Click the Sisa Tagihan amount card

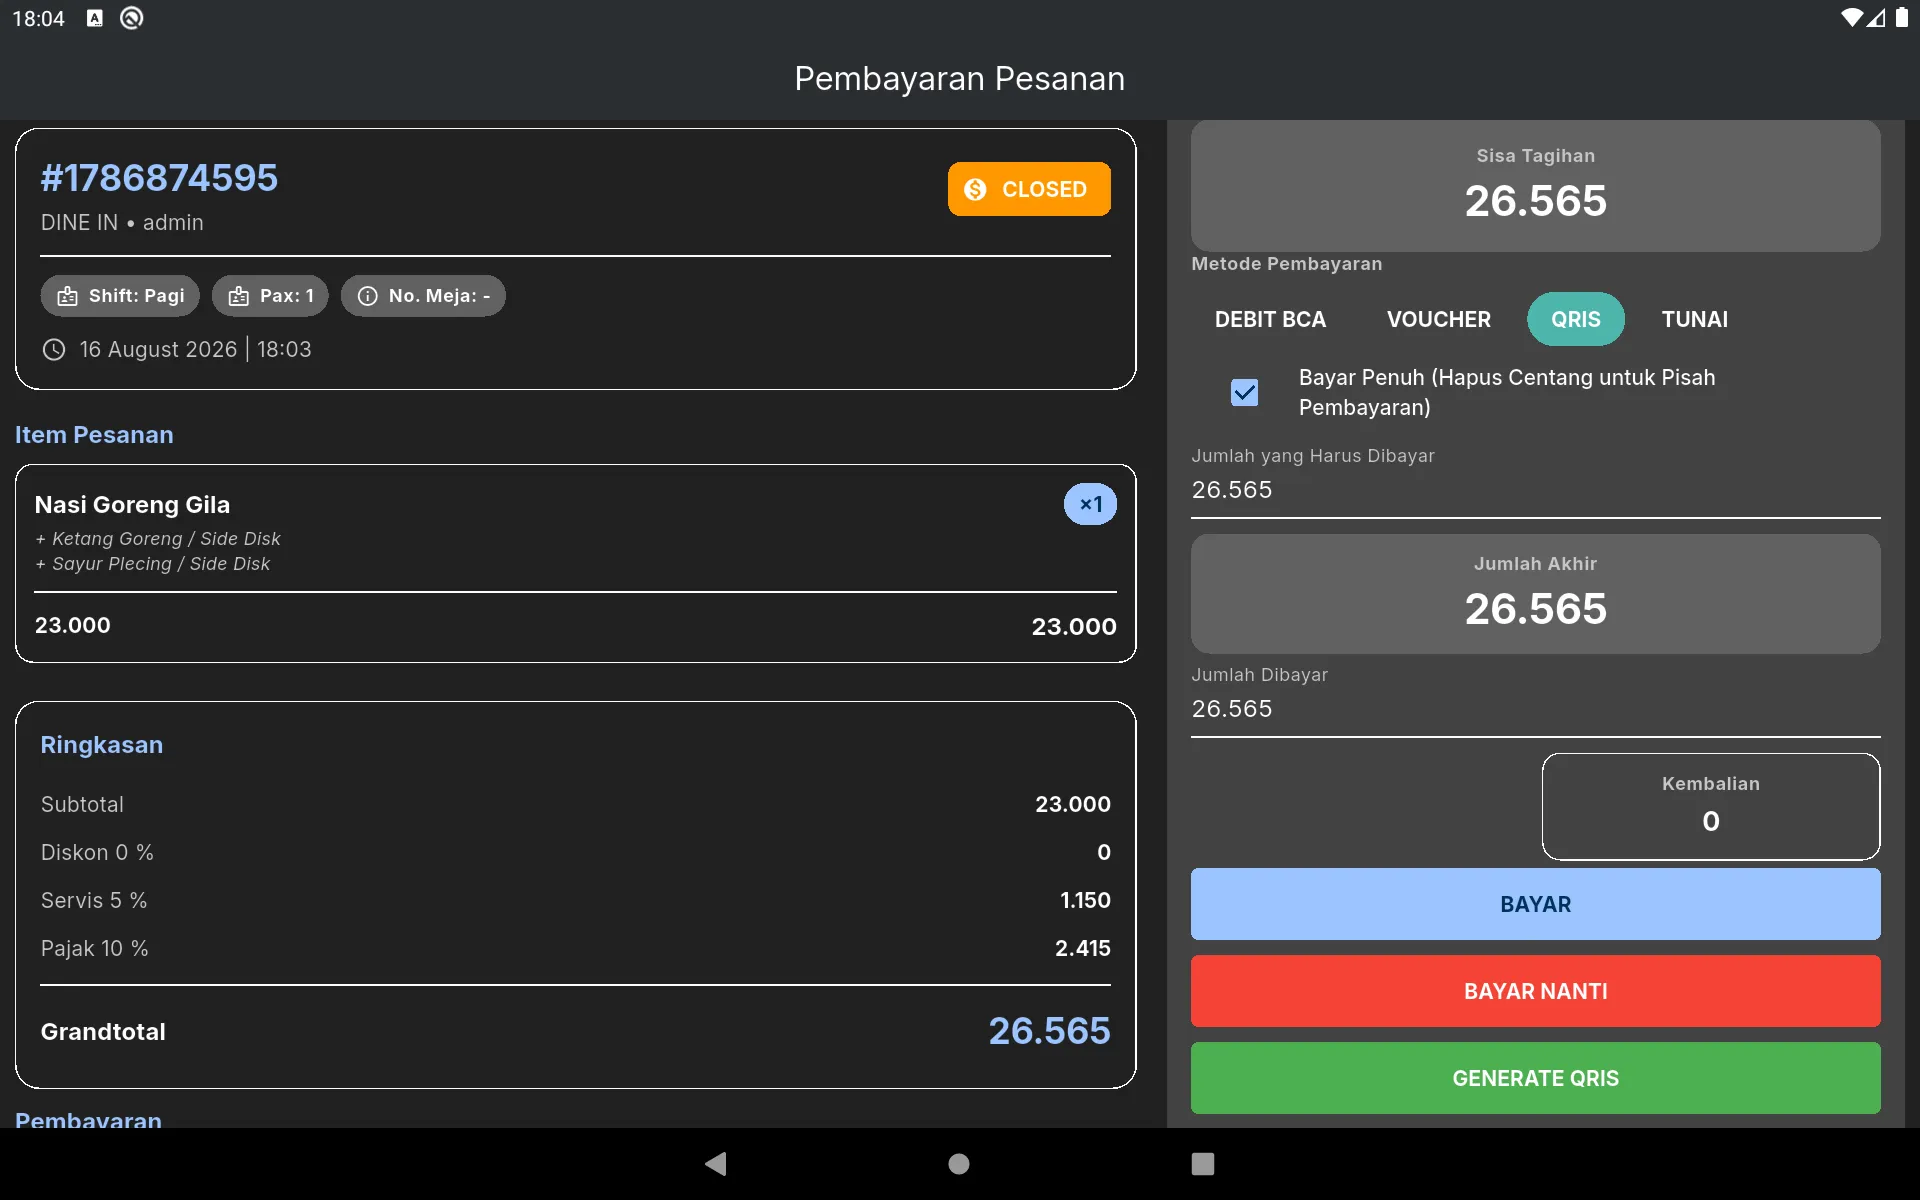(x=1535, y=186)
